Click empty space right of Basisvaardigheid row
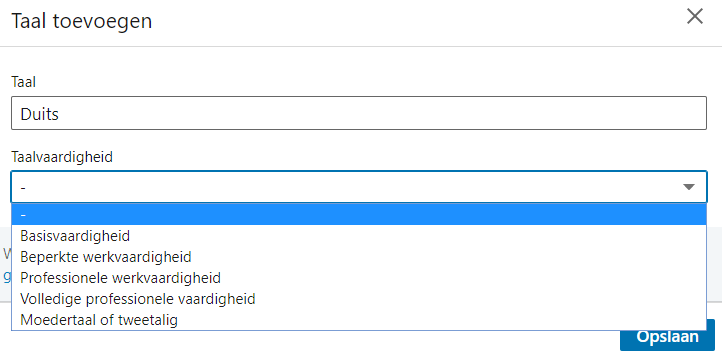722x360 pixels. pos(414,236)
